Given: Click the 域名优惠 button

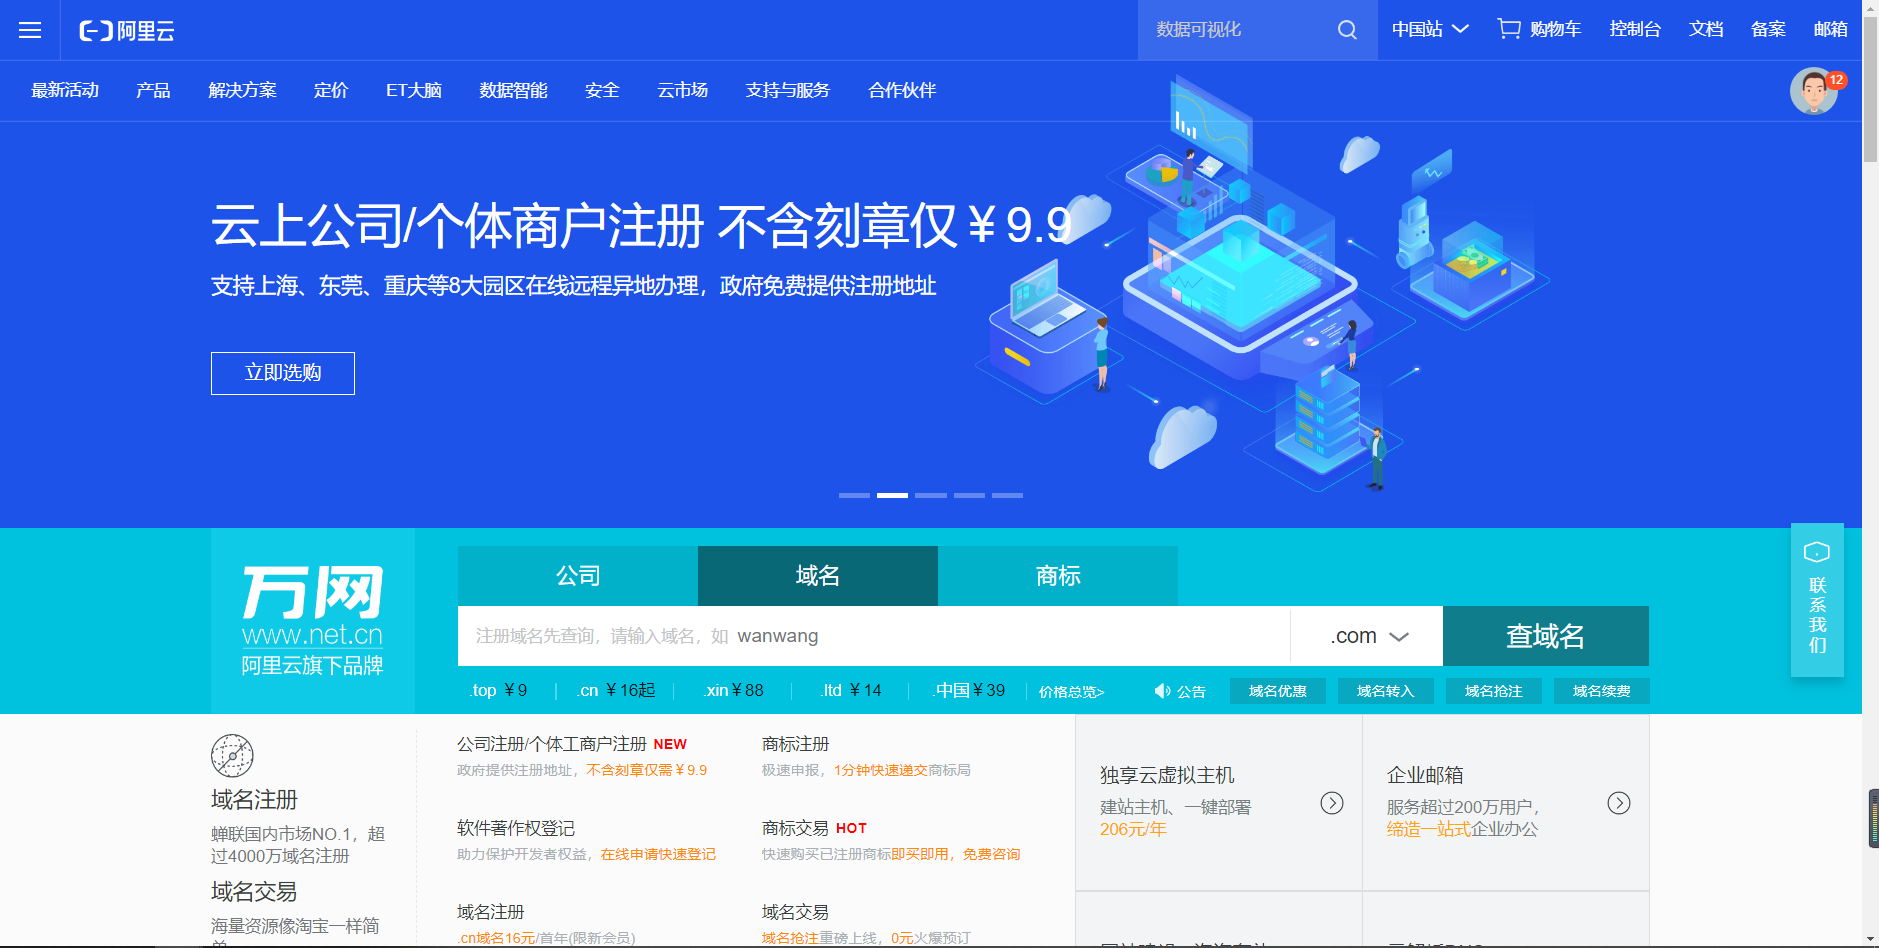Looking at the screenshot, I should click(1278, 691).
